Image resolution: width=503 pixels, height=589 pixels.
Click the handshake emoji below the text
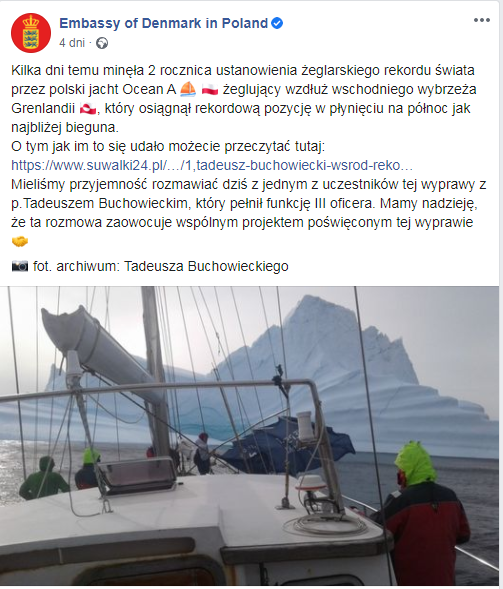pyautogui.click(x=20, y=241)
